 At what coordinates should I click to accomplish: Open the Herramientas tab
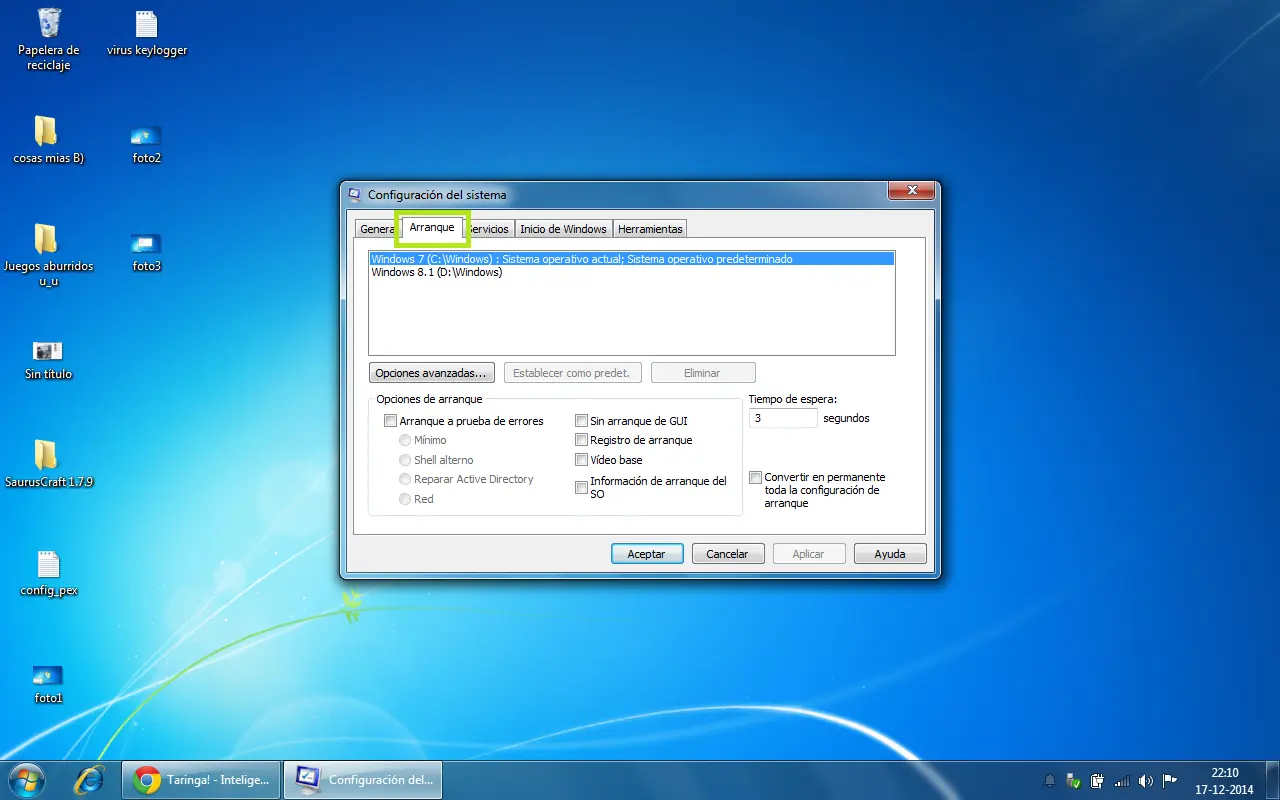pyautogui.click(x=650, y=229)
